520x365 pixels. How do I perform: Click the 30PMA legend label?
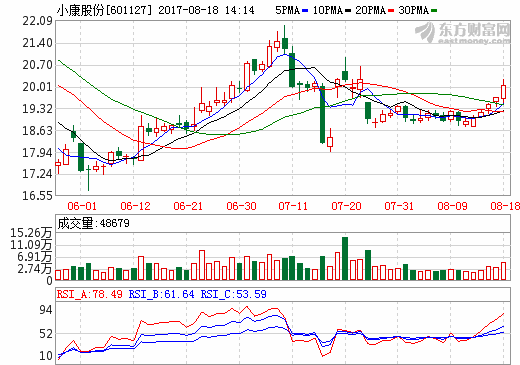pos(413,10)
